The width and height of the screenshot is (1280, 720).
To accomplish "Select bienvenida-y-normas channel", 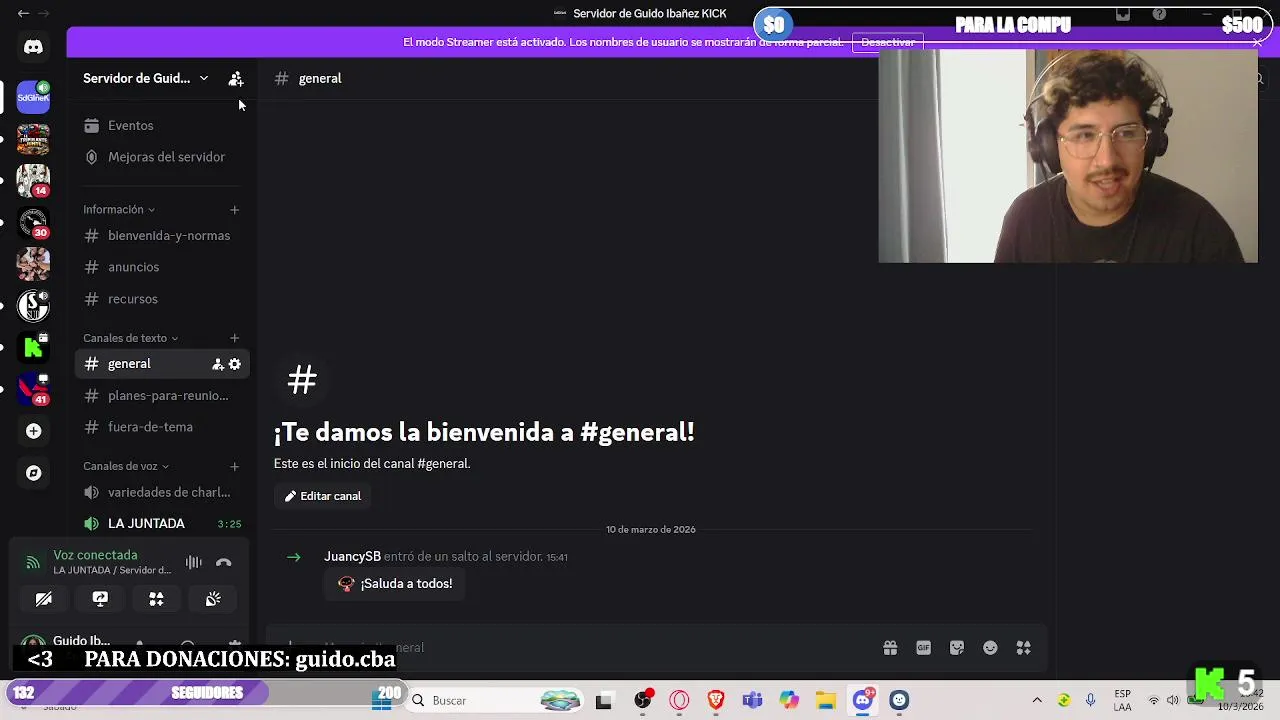I will point(161,236).
